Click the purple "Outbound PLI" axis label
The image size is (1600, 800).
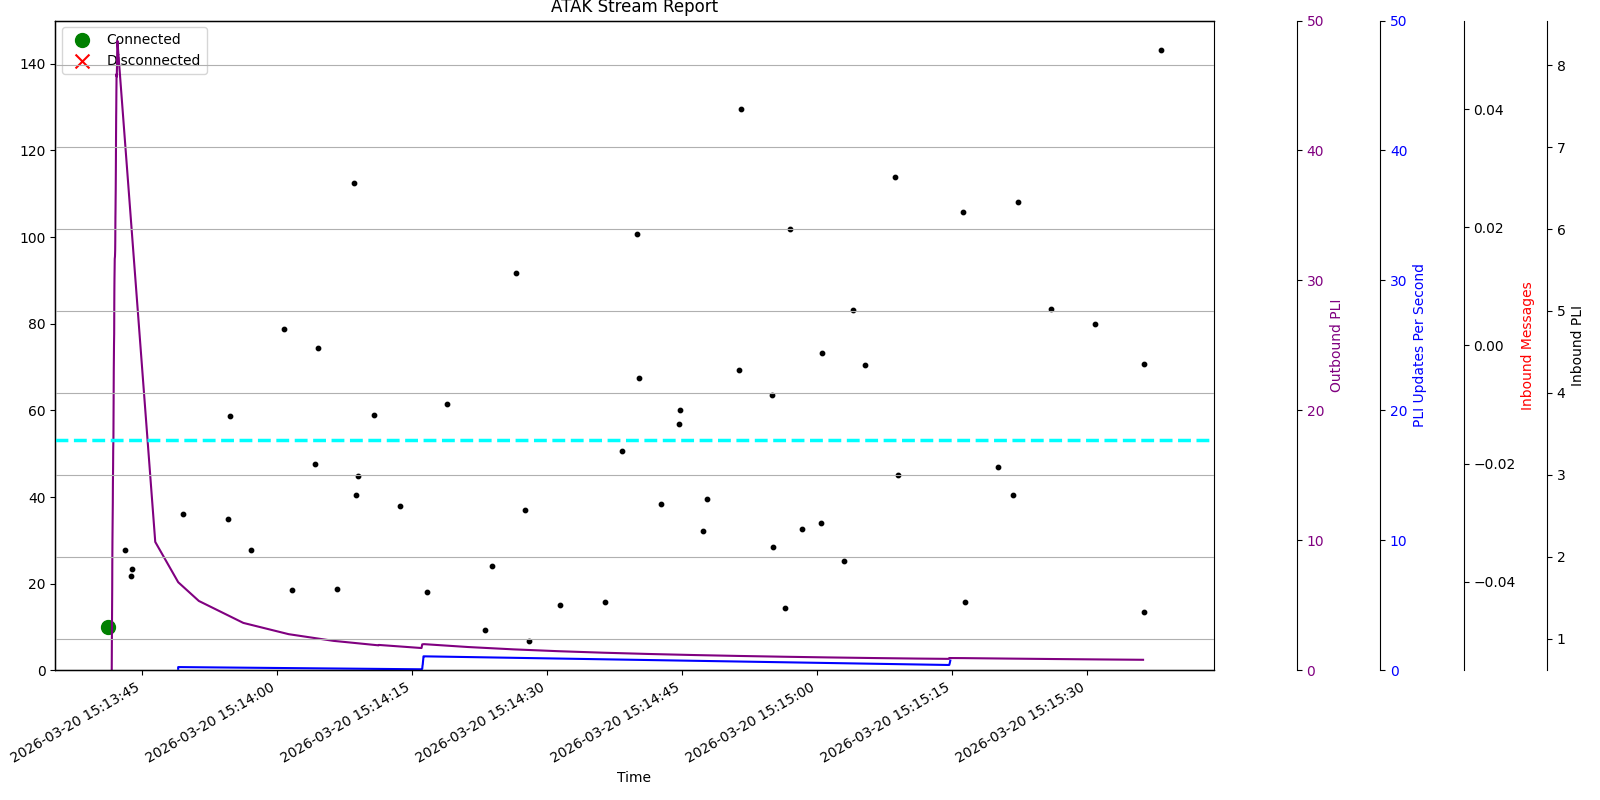tap(1335, 346)
